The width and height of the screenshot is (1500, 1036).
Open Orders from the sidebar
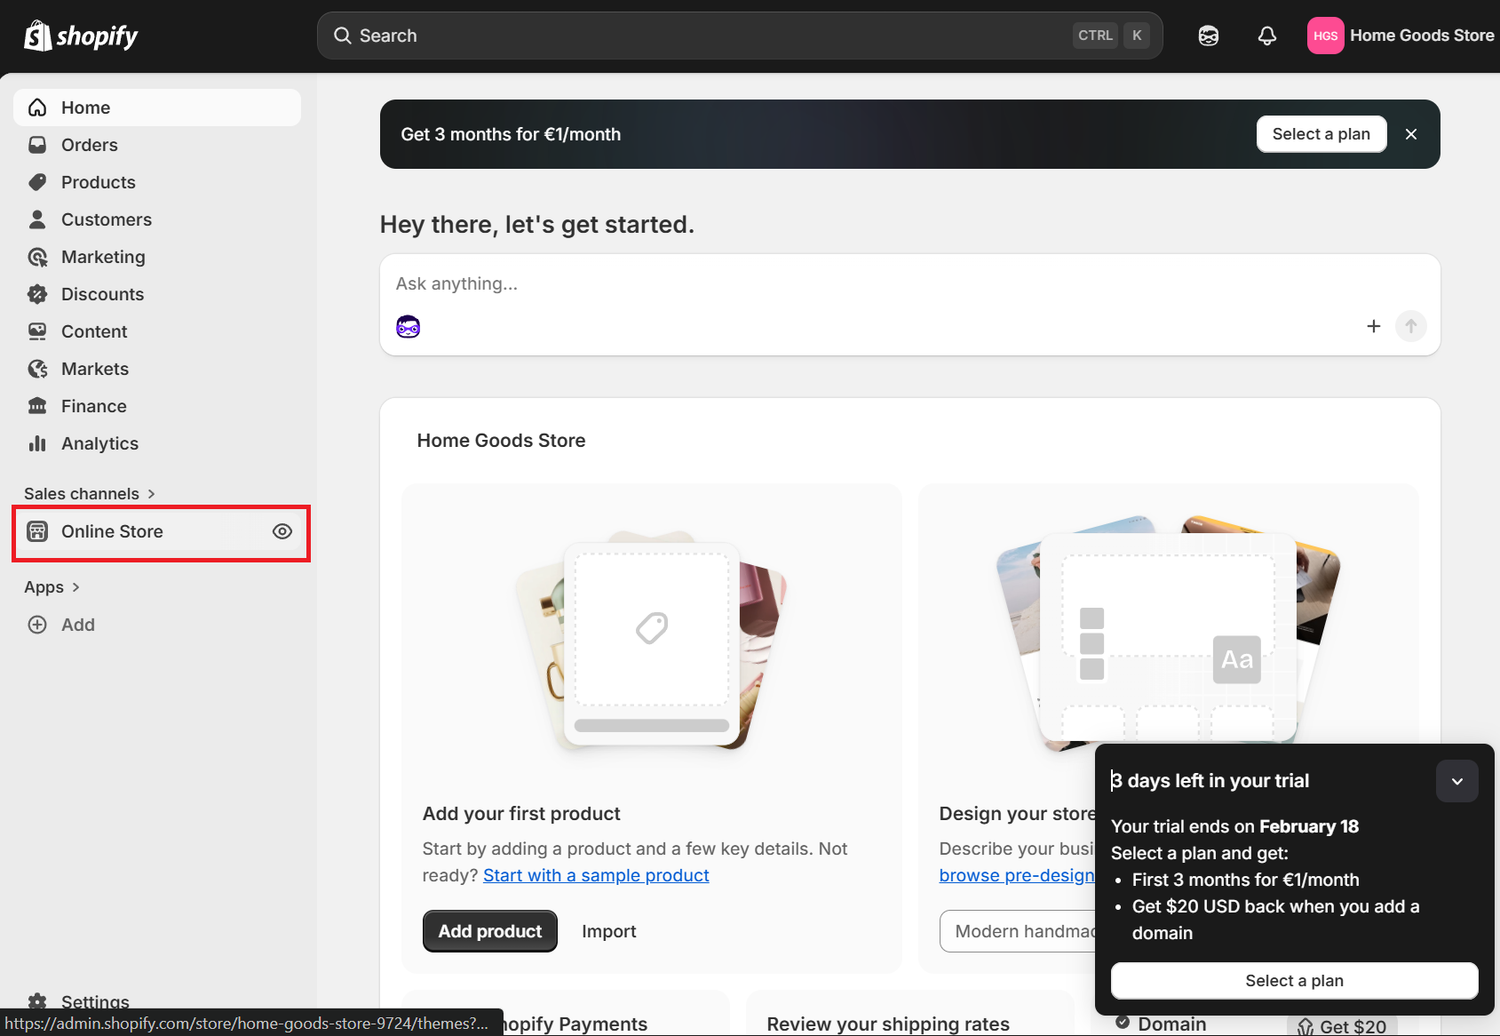tap(89, 145)
